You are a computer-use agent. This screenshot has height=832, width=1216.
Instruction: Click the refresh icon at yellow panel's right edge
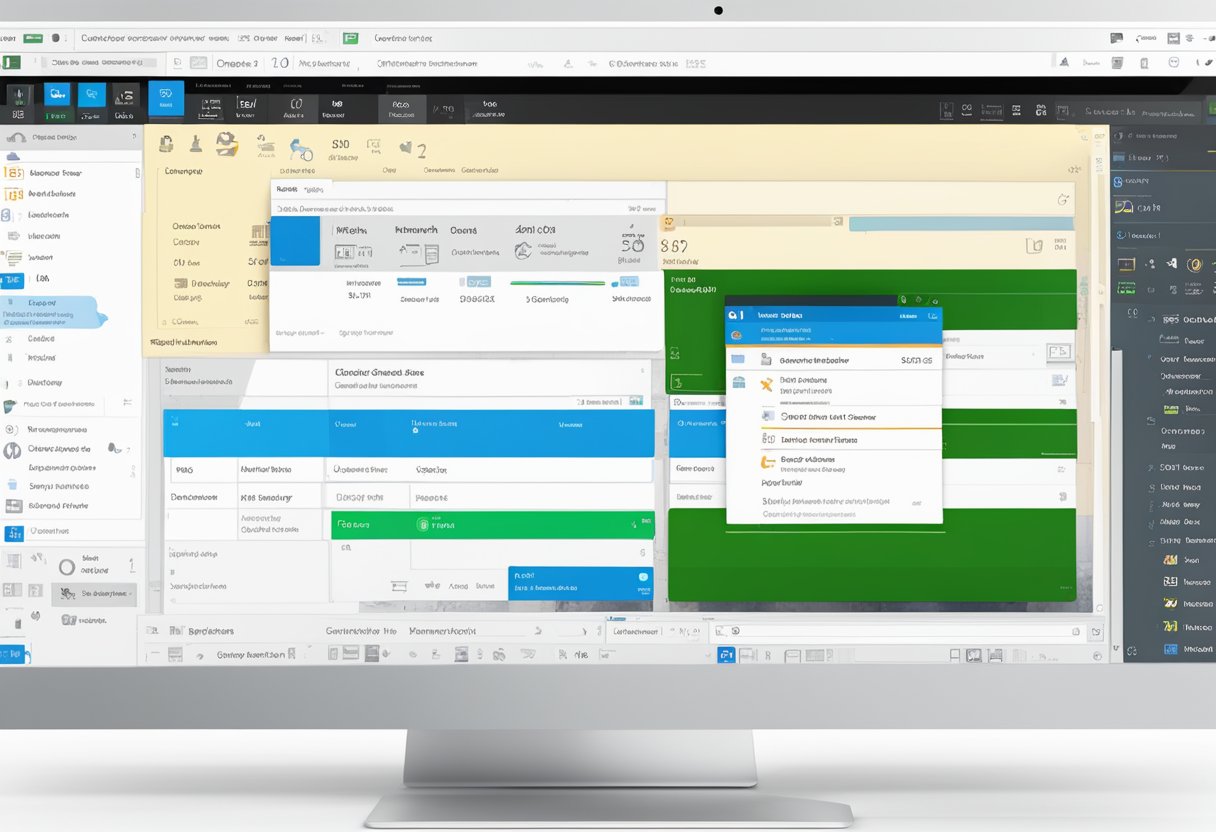tap(1062, 199)
